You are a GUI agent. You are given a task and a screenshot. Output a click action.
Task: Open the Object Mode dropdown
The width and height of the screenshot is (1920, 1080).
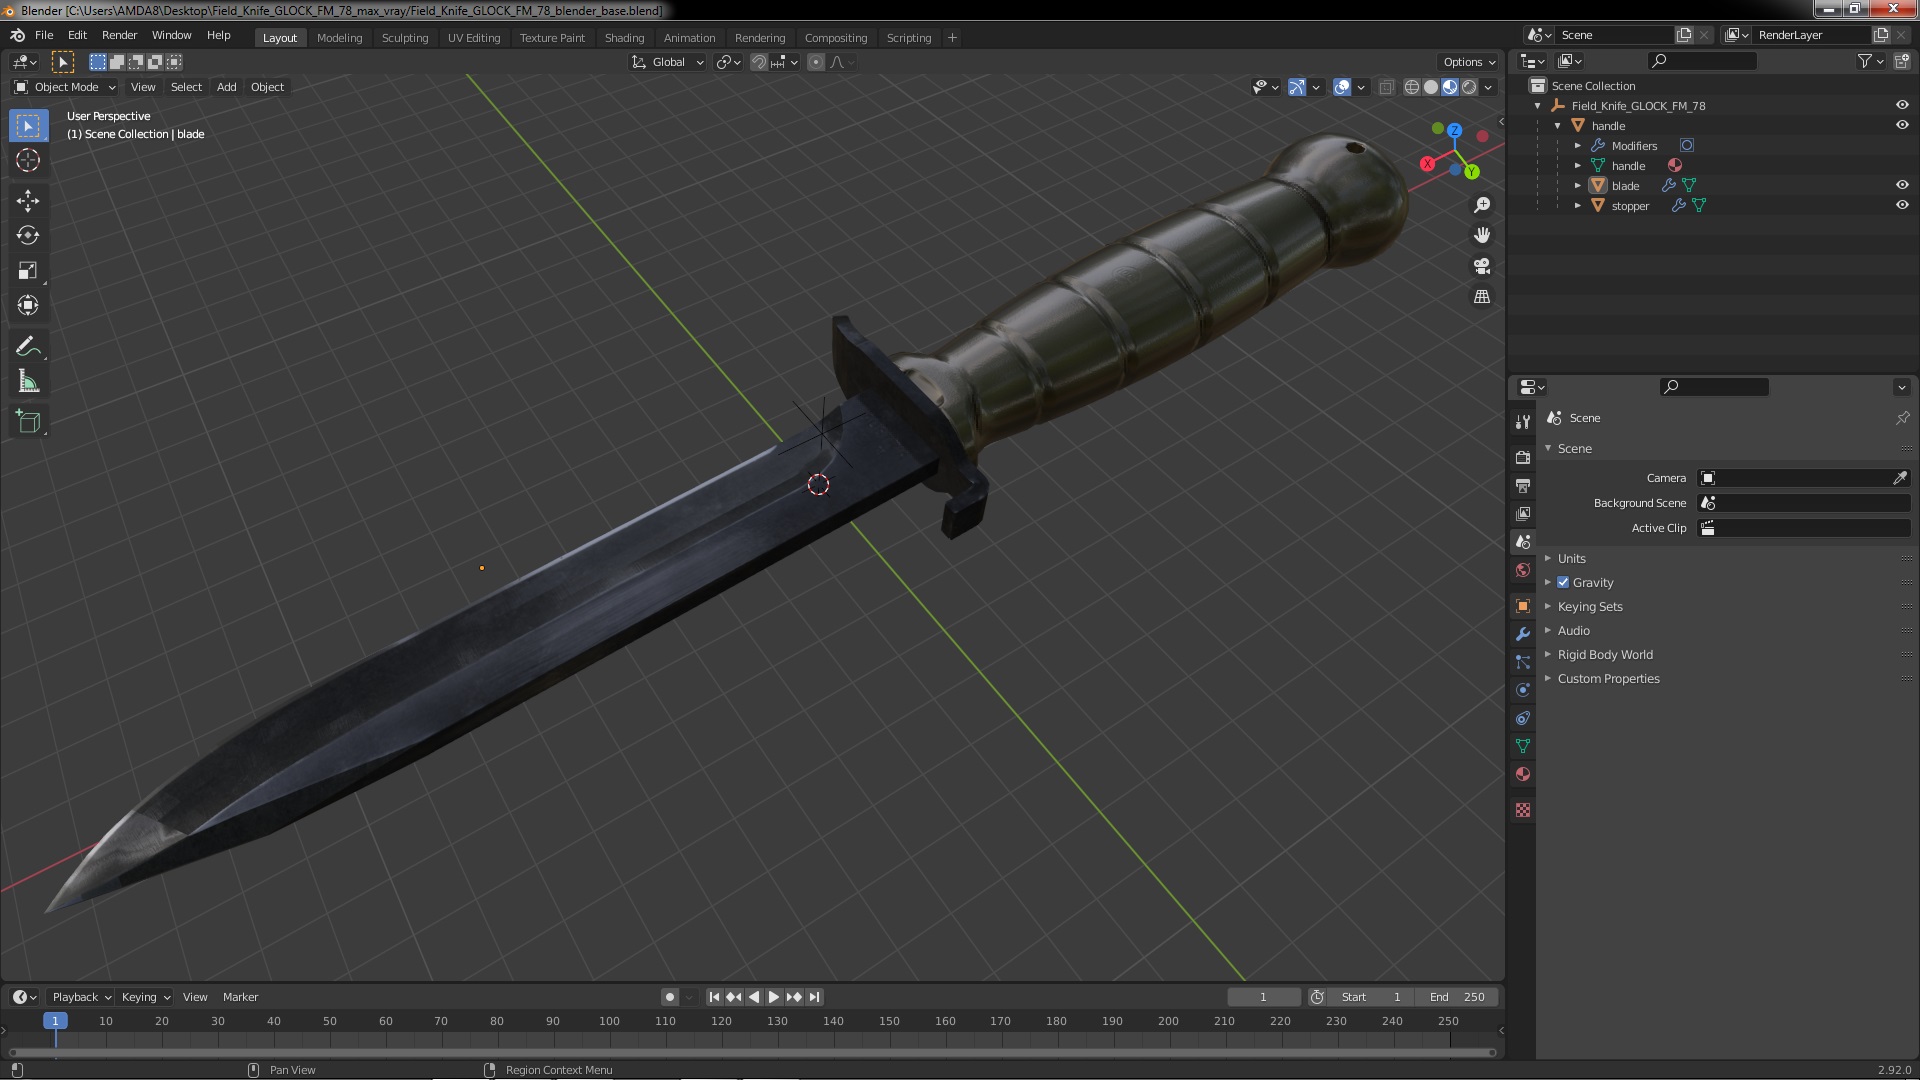(x=65, y=87)
